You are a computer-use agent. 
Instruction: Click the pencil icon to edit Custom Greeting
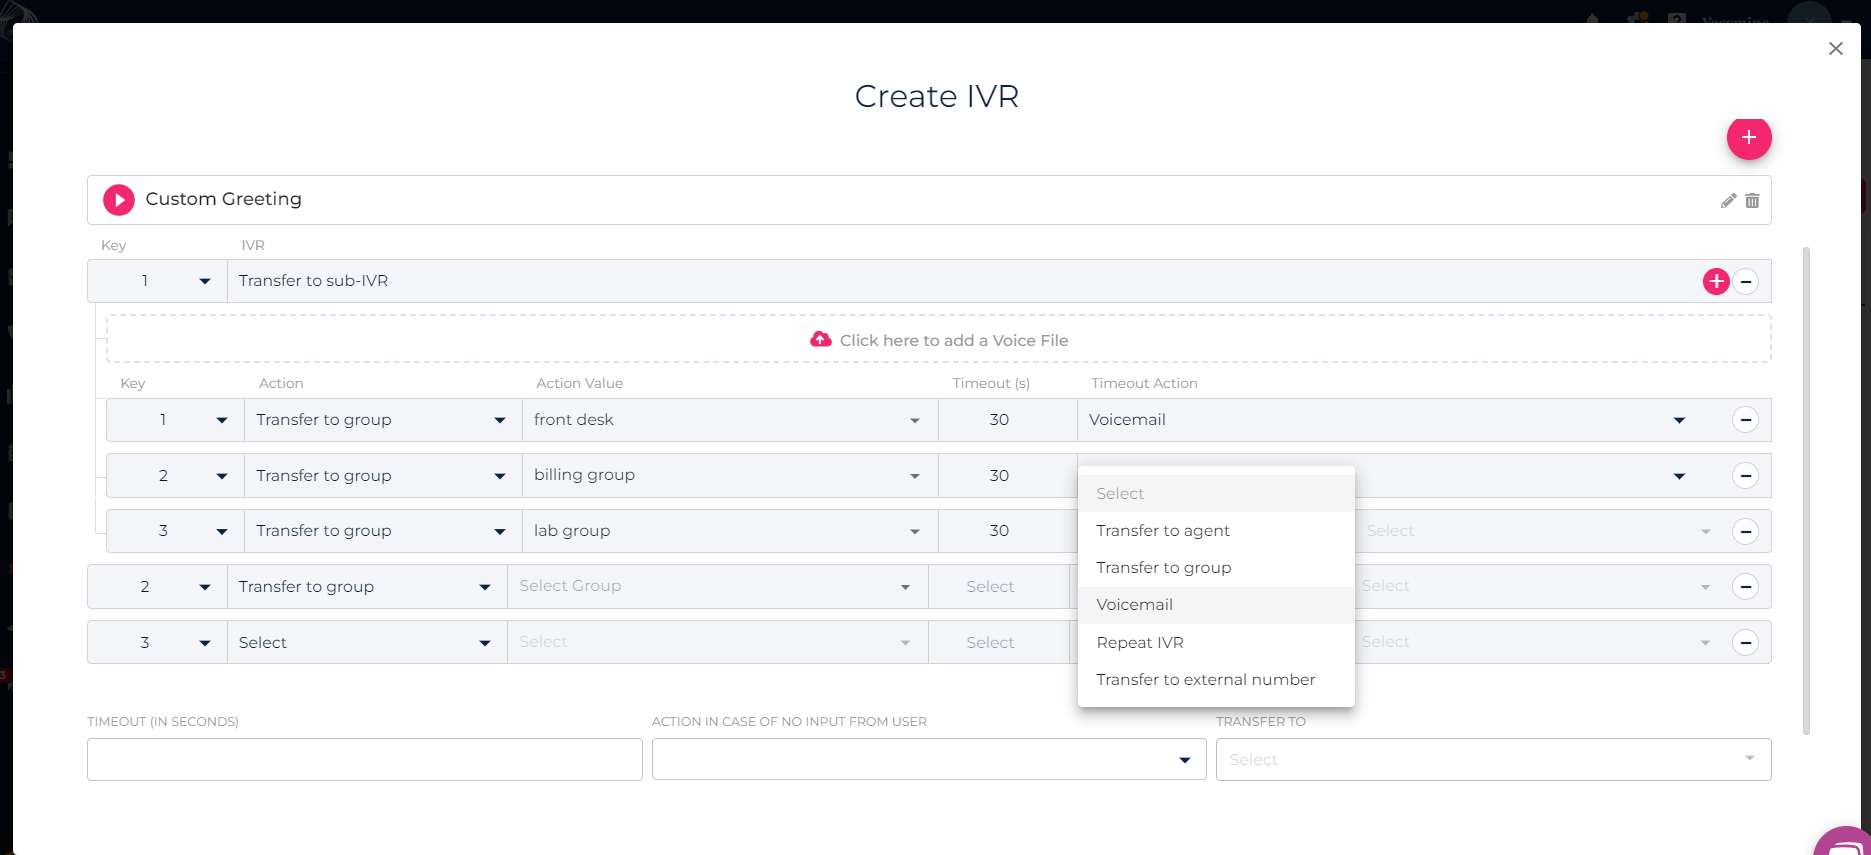pyautogui.click(x=1728, y=201)
